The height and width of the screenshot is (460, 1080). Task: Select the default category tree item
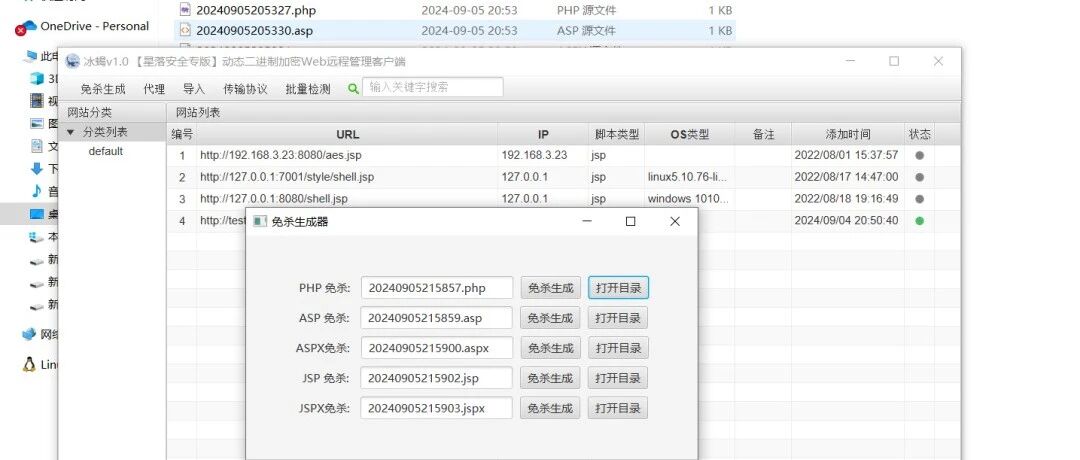[x=105, y=151]
